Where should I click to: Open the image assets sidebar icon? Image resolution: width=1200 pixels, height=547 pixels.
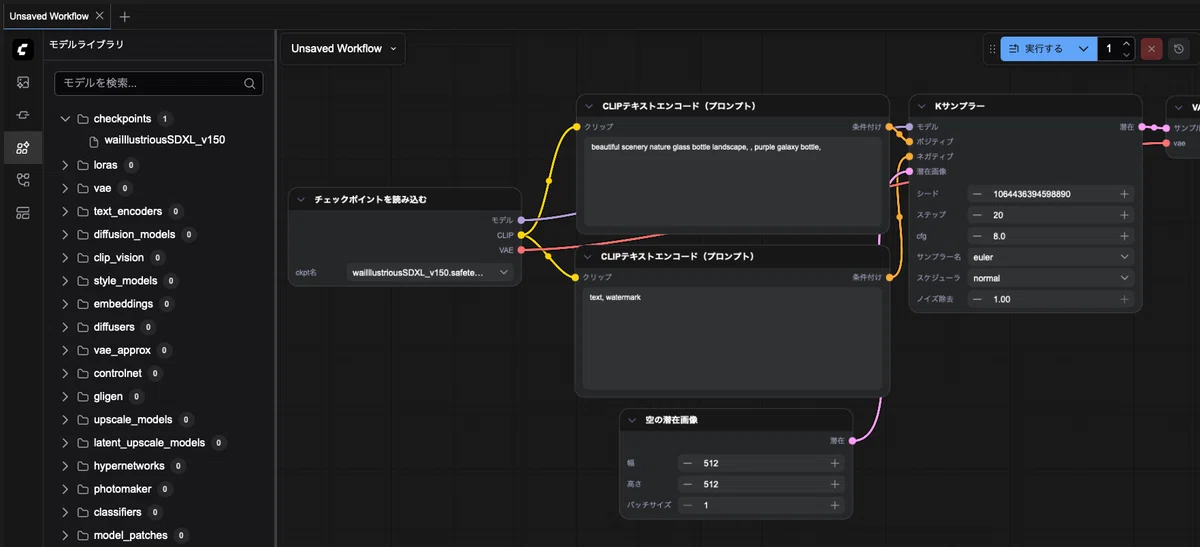tap(22, 82)
